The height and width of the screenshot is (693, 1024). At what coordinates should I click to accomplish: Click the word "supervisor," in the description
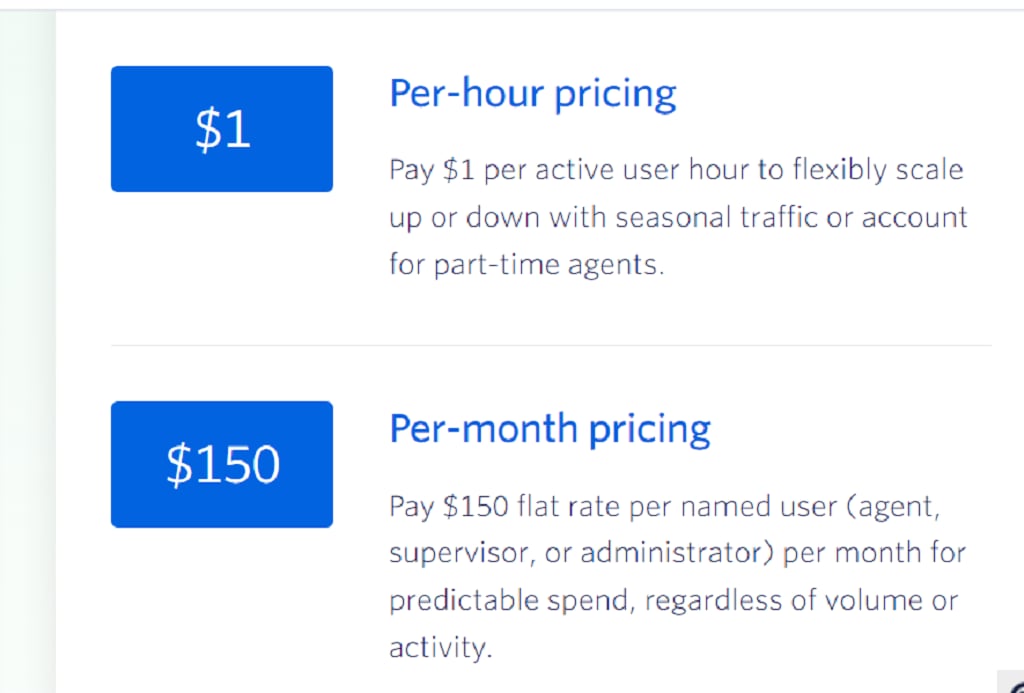[x=463, y=554]
